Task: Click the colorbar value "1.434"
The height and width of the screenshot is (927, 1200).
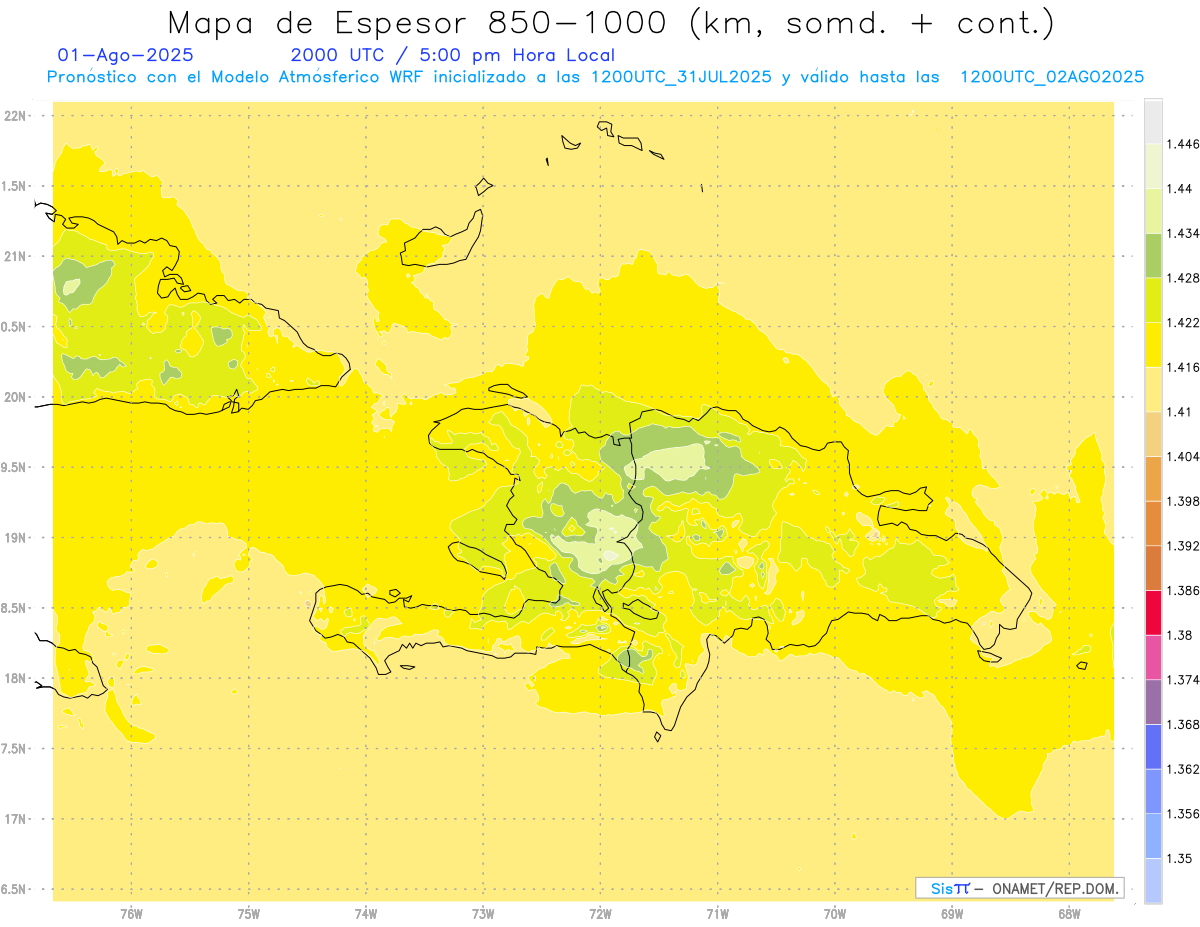Action: click(1182, 233)
